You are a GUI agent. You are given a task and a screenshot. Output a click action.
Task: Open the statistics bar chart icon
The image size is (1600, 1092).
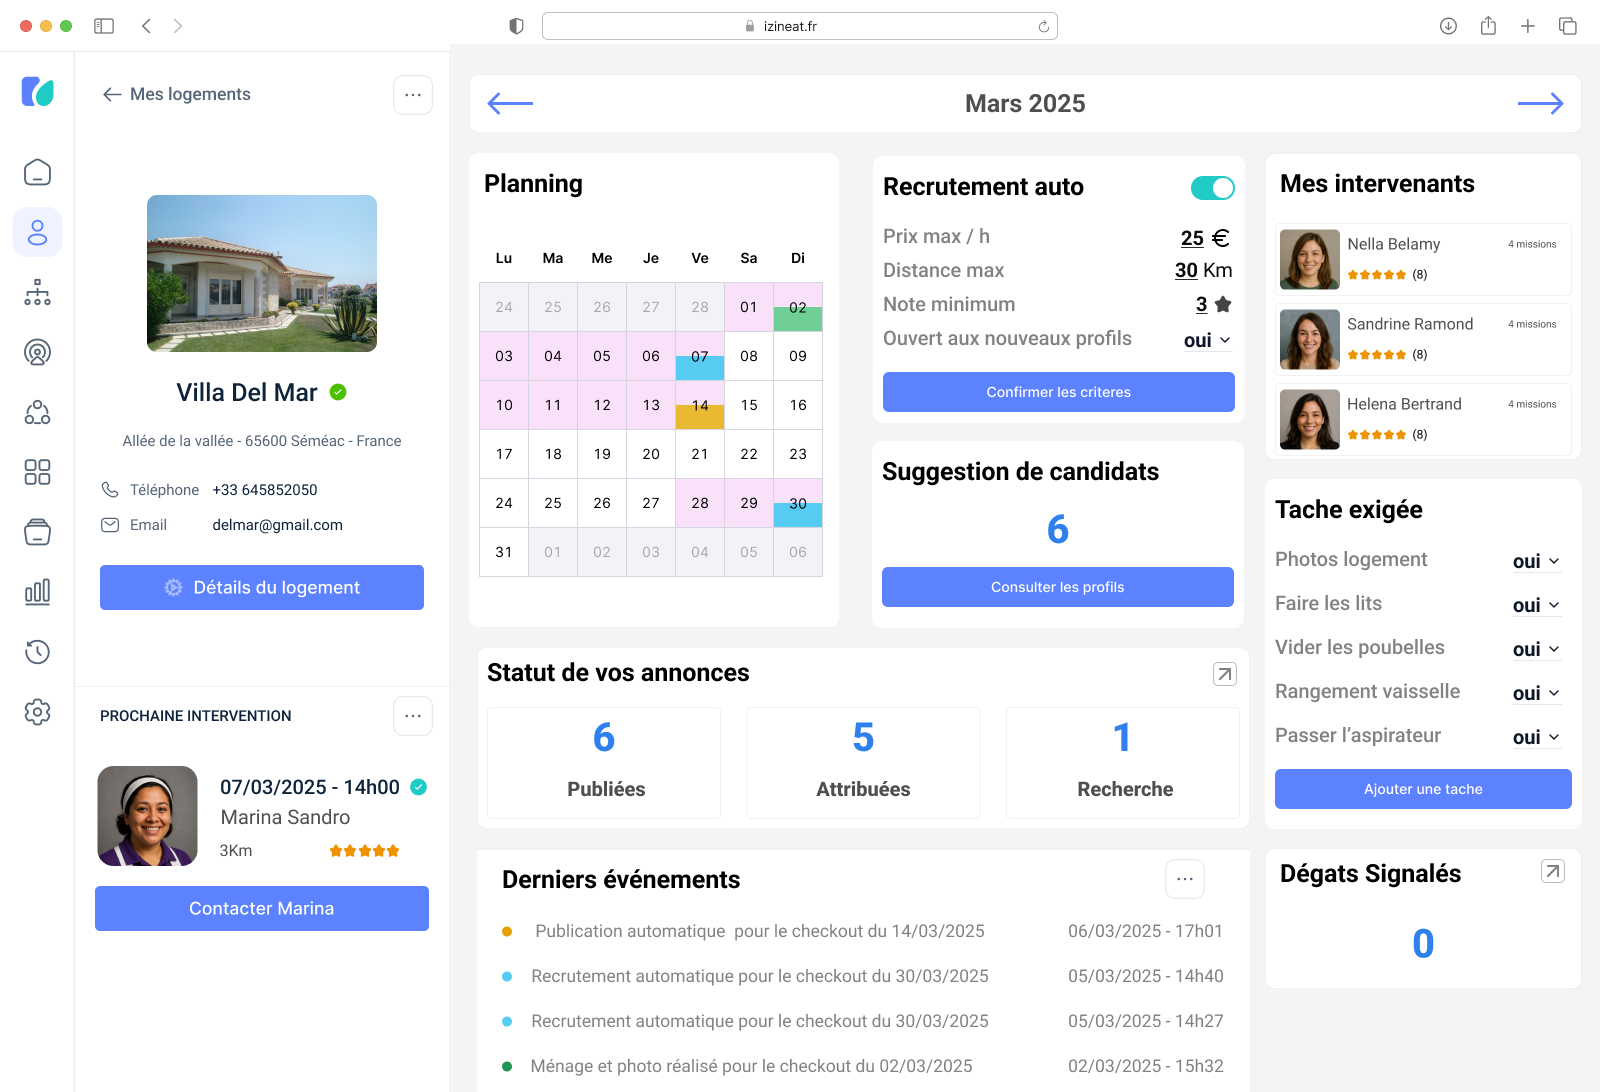pos(37,592)
